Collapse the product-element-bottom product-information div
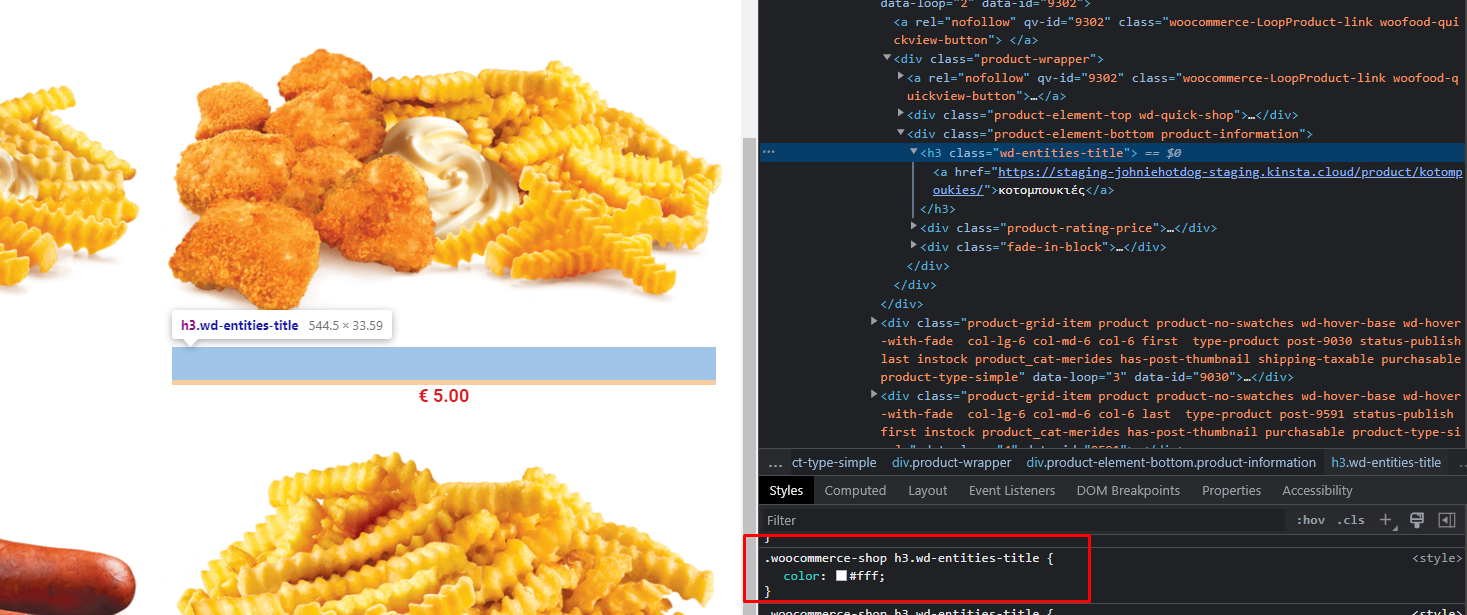Viewport: 1467px width, 615px height. point(900,133)
